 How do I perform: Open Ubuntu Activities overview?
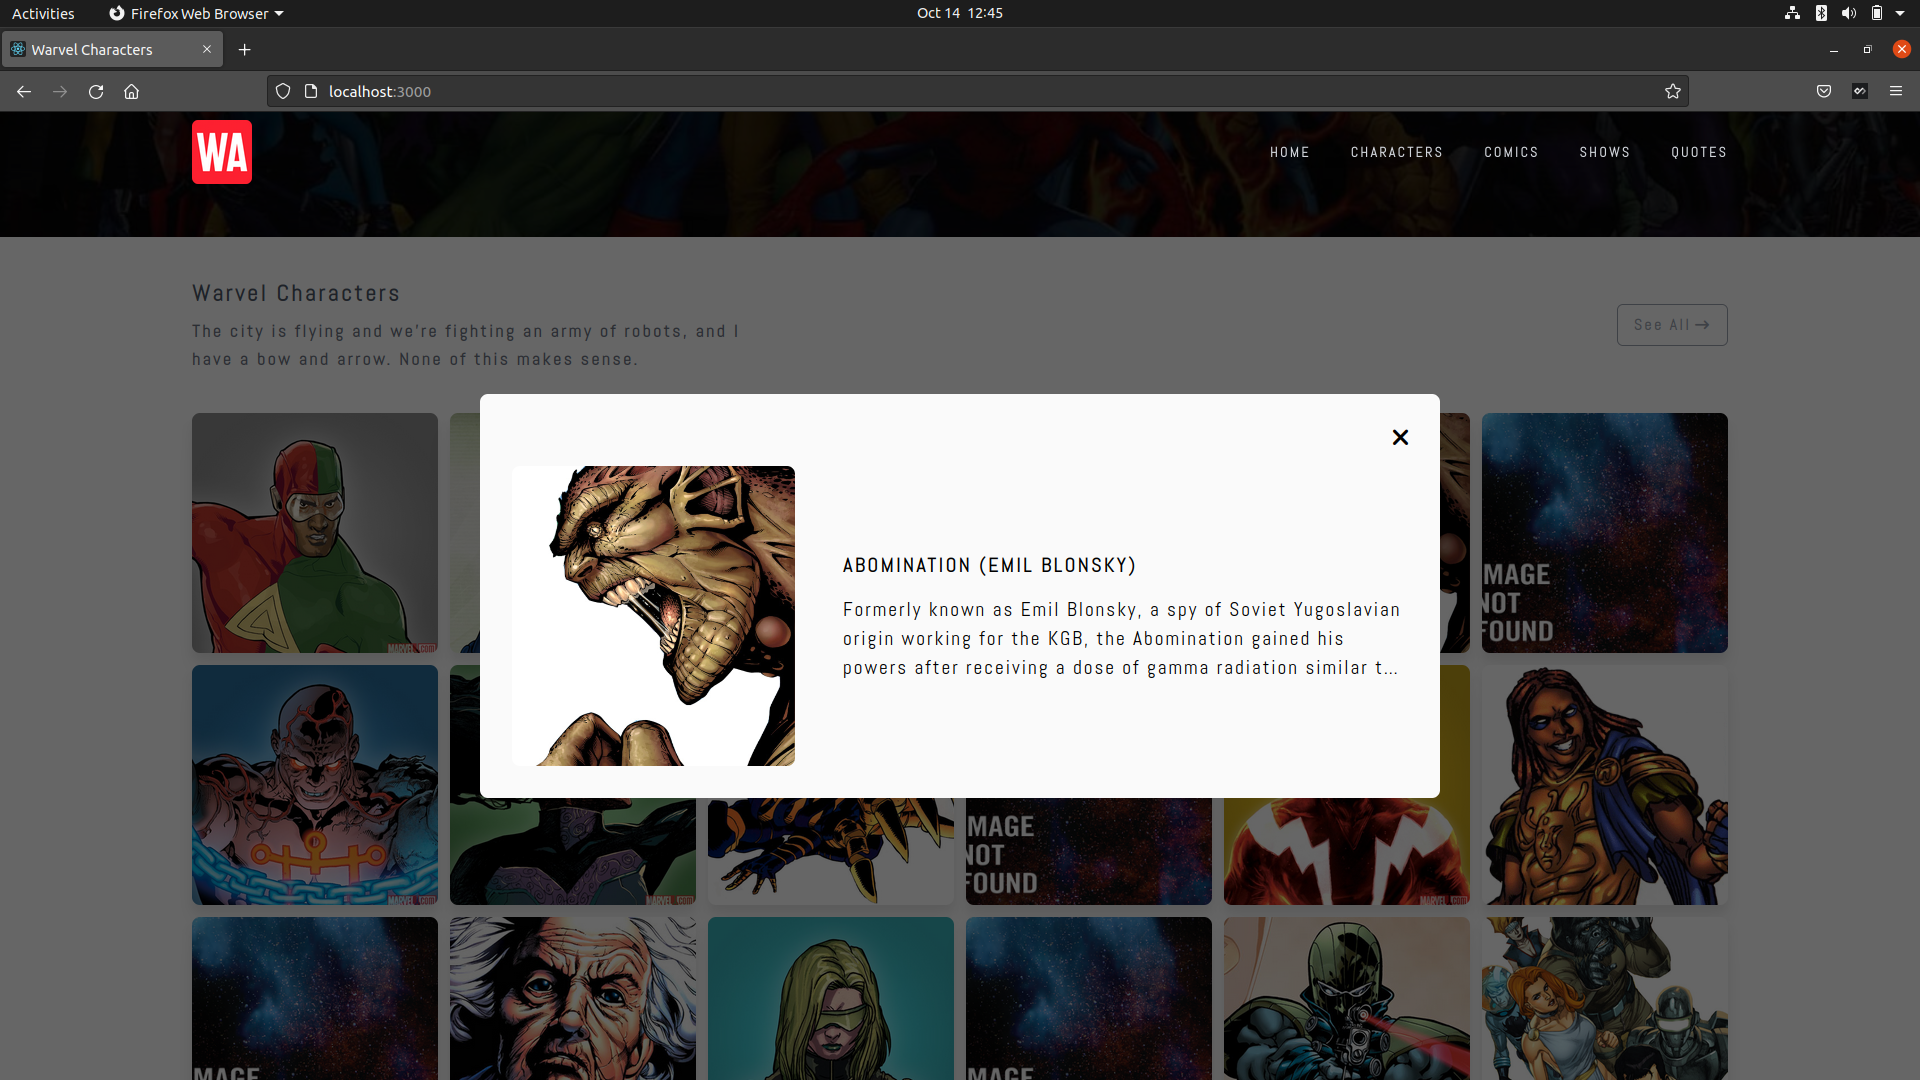click(43, 13)
